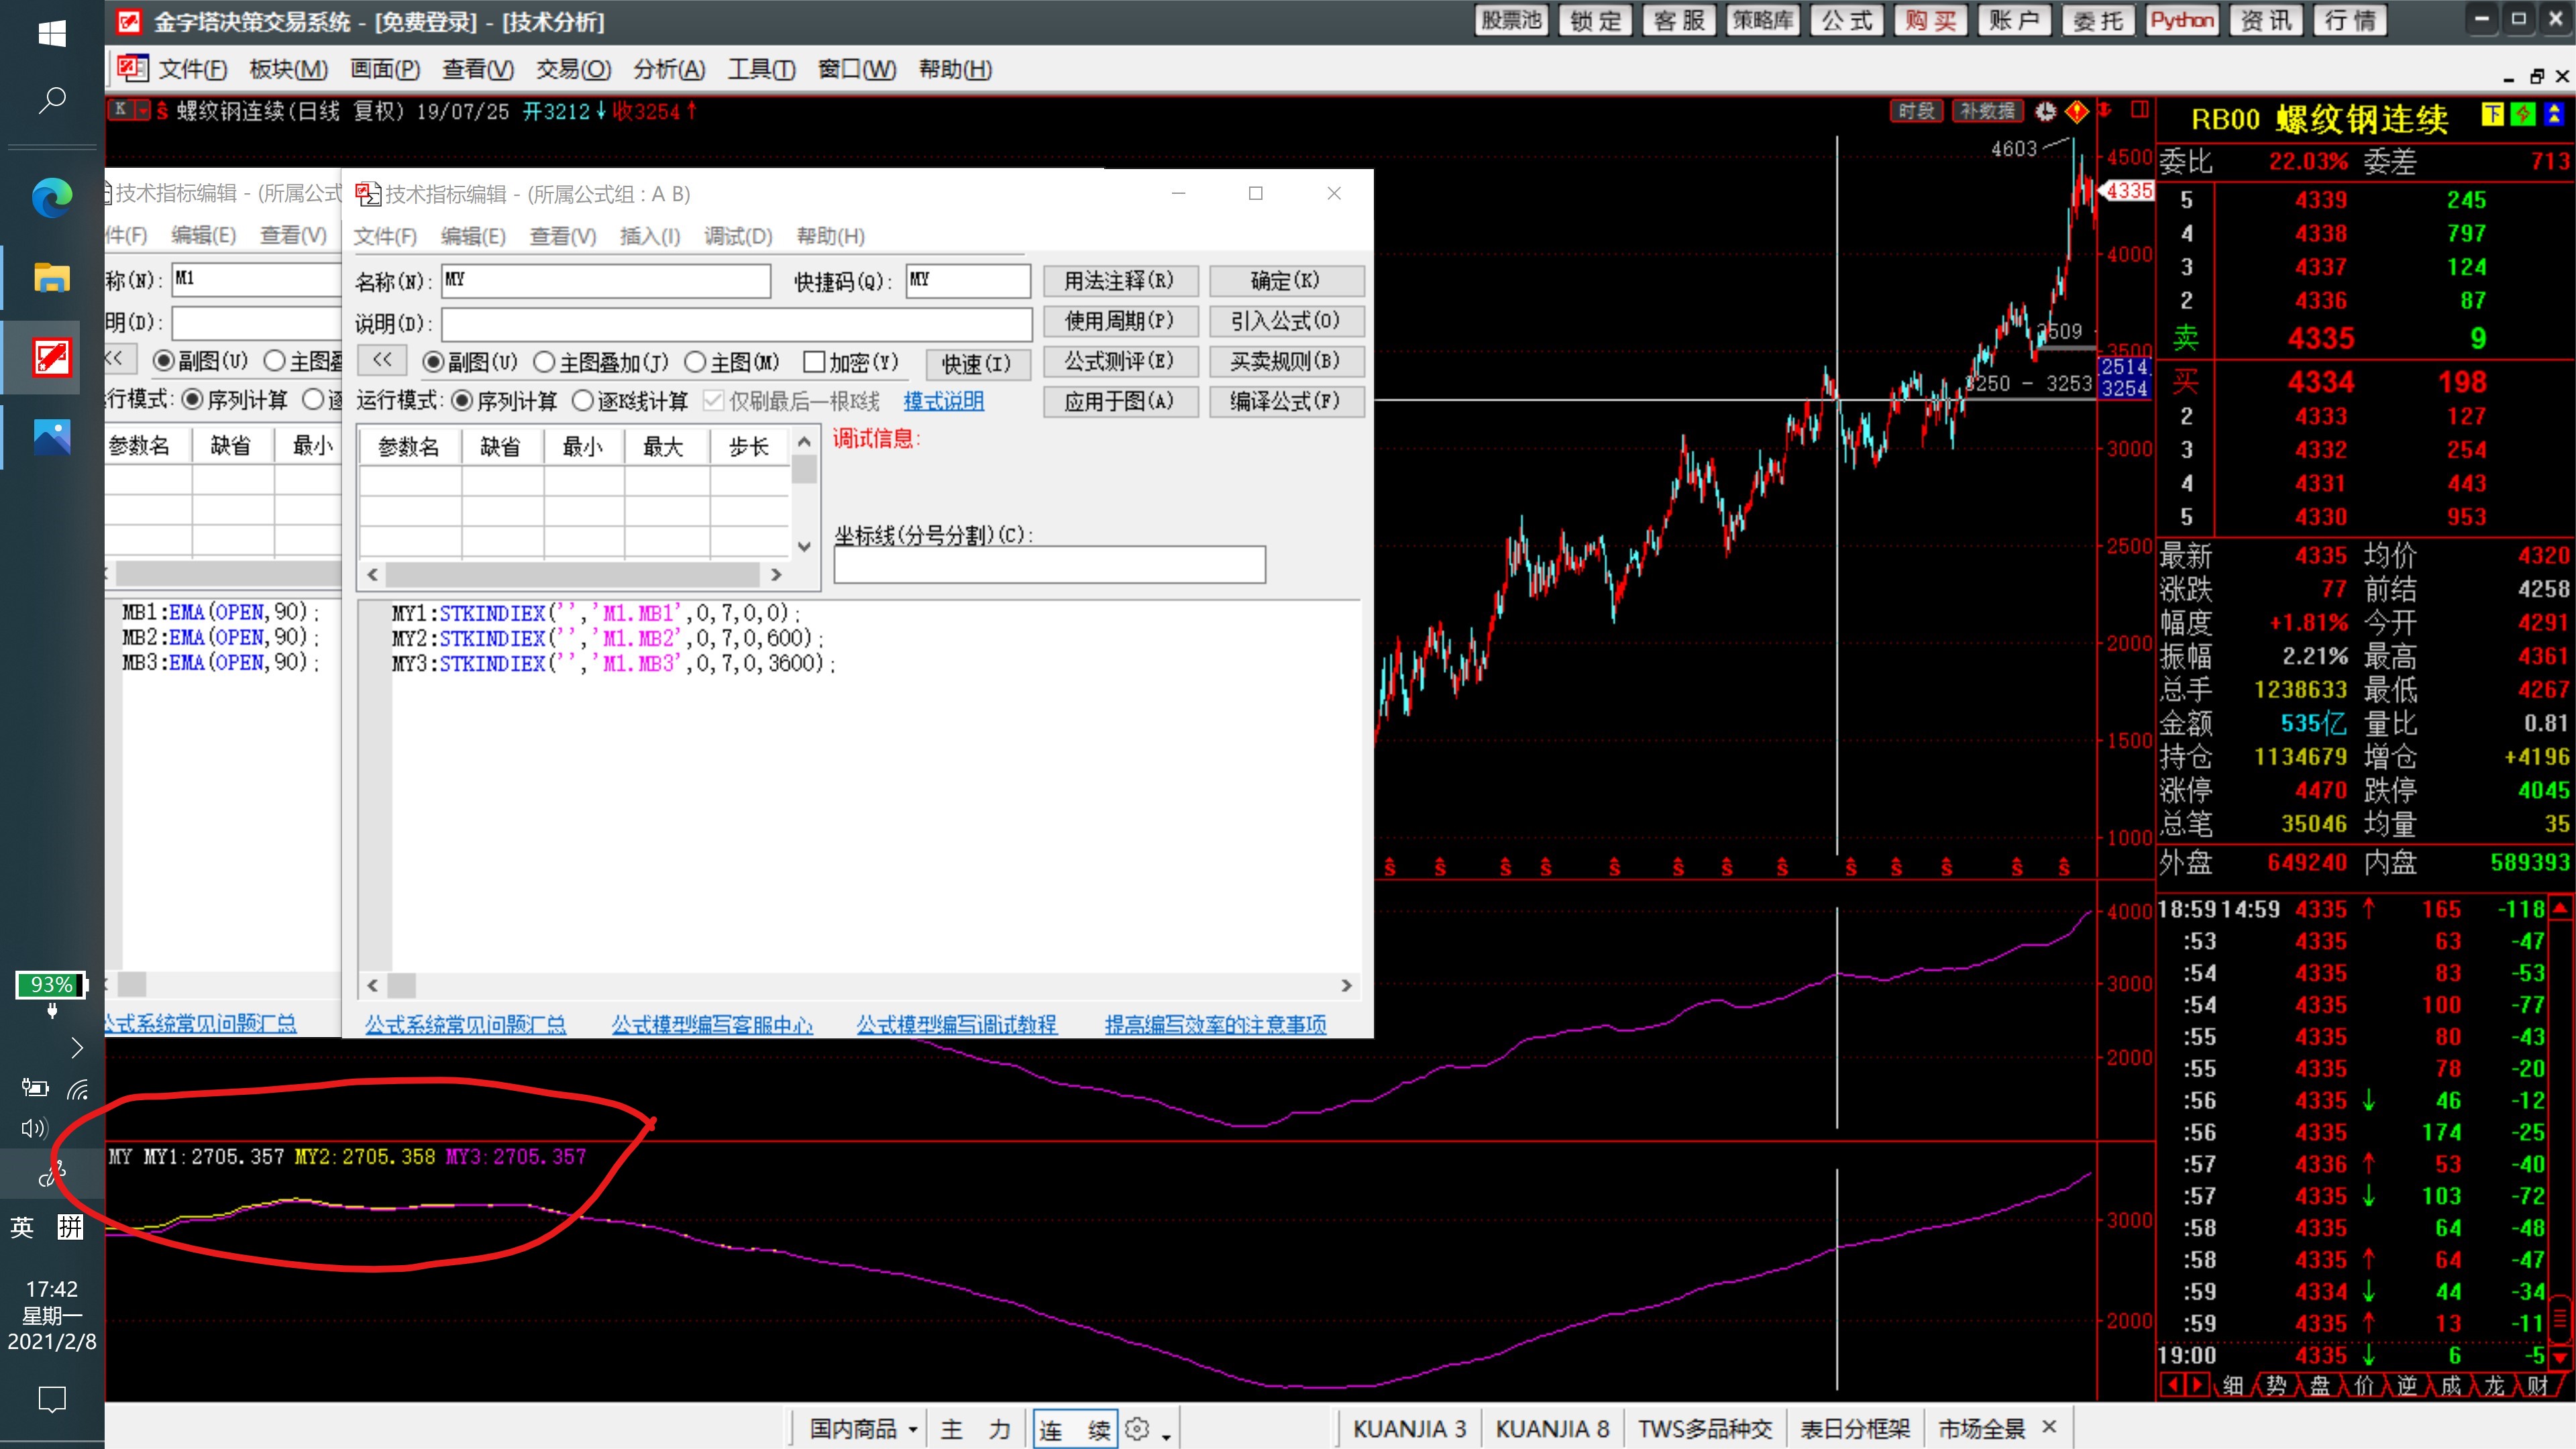Viewport: 2576px width, 1449px height.
Task: Click code editor scroll-right arrow
Action: 1346,986
